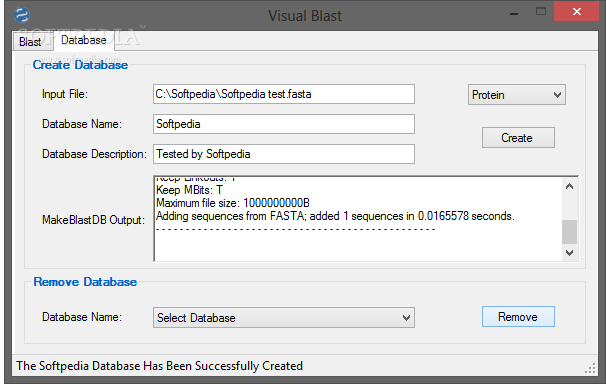Focus the Softpedia Database Name field
Screen dimensions: 606x384
click(x=284, y=124)
